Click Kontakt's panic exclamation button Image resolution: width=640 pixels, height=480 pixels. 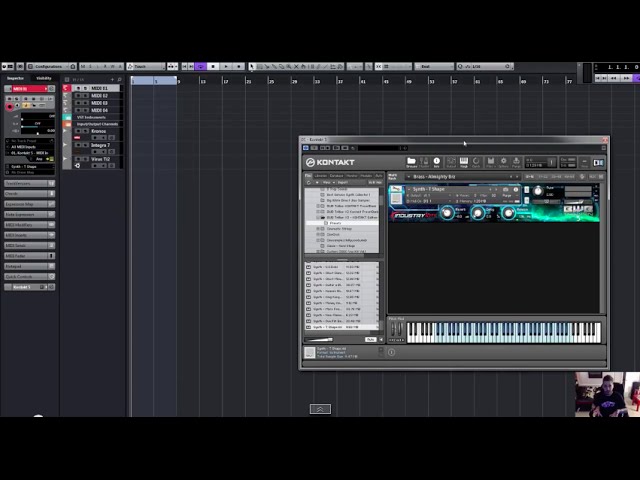tap(551, 162)
